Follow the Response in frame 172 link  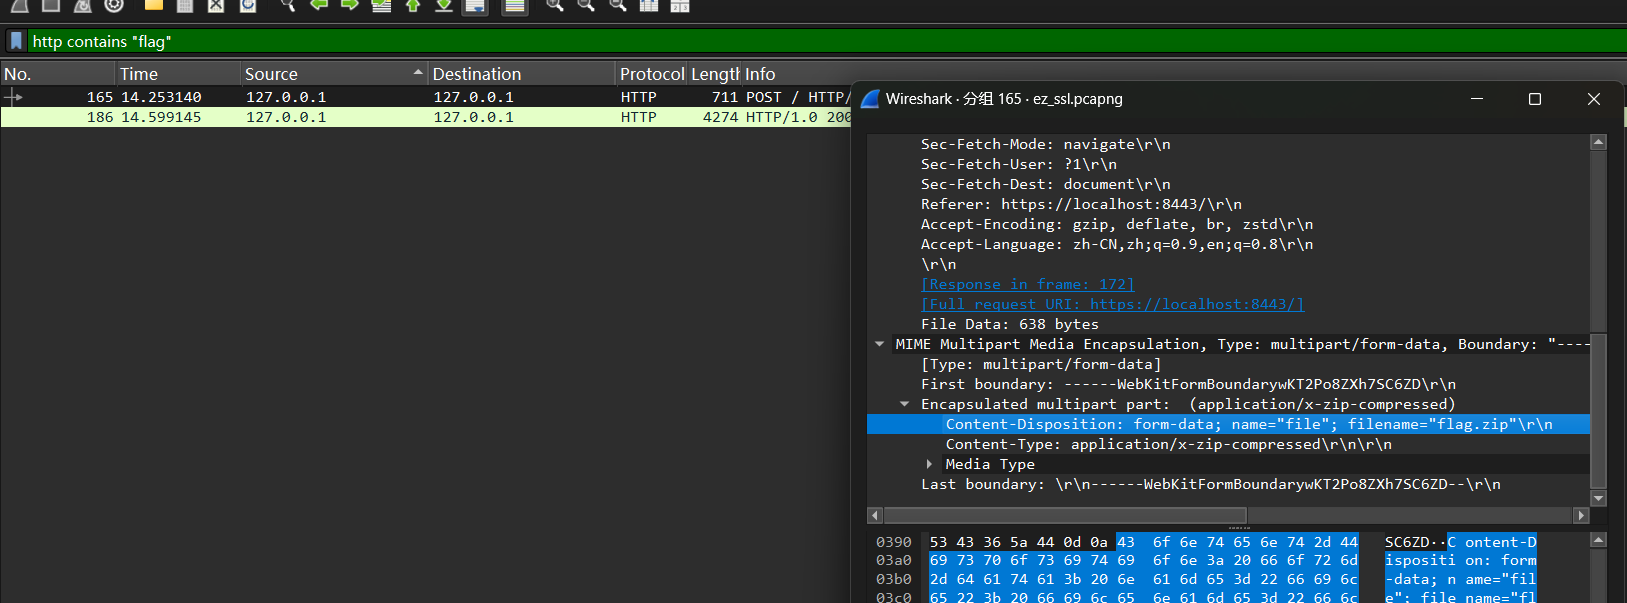coord(1027,284)
